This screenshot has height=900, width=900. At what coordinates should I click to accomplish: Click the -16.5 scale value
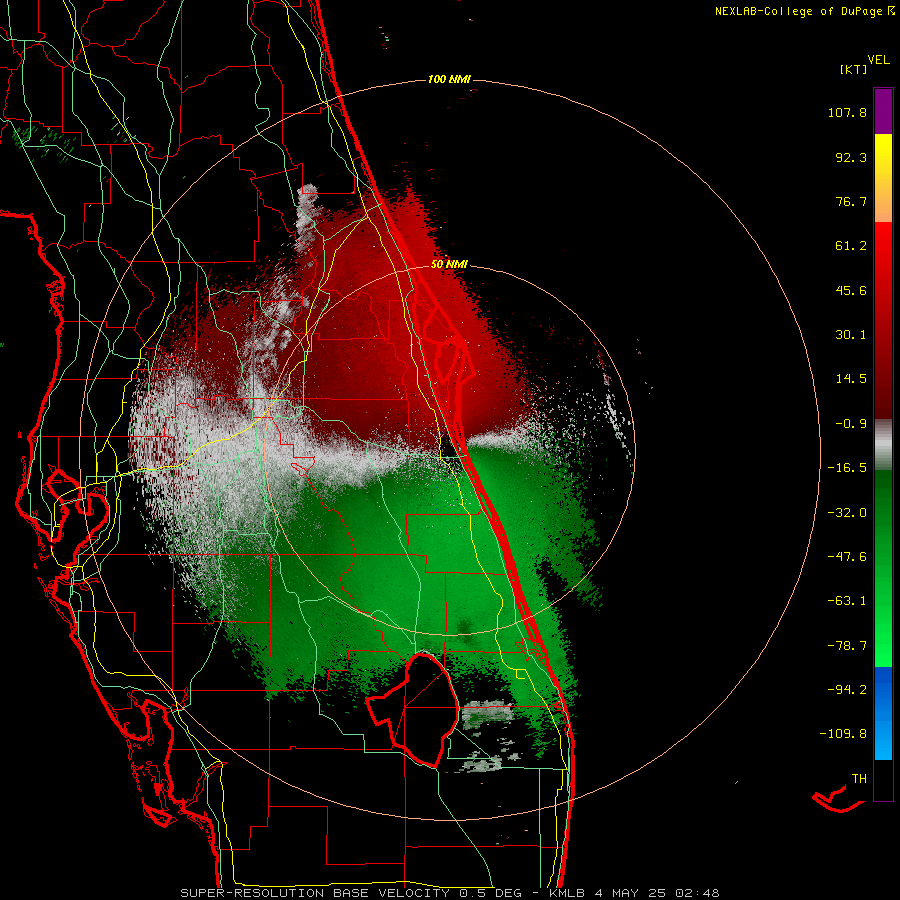847,468
